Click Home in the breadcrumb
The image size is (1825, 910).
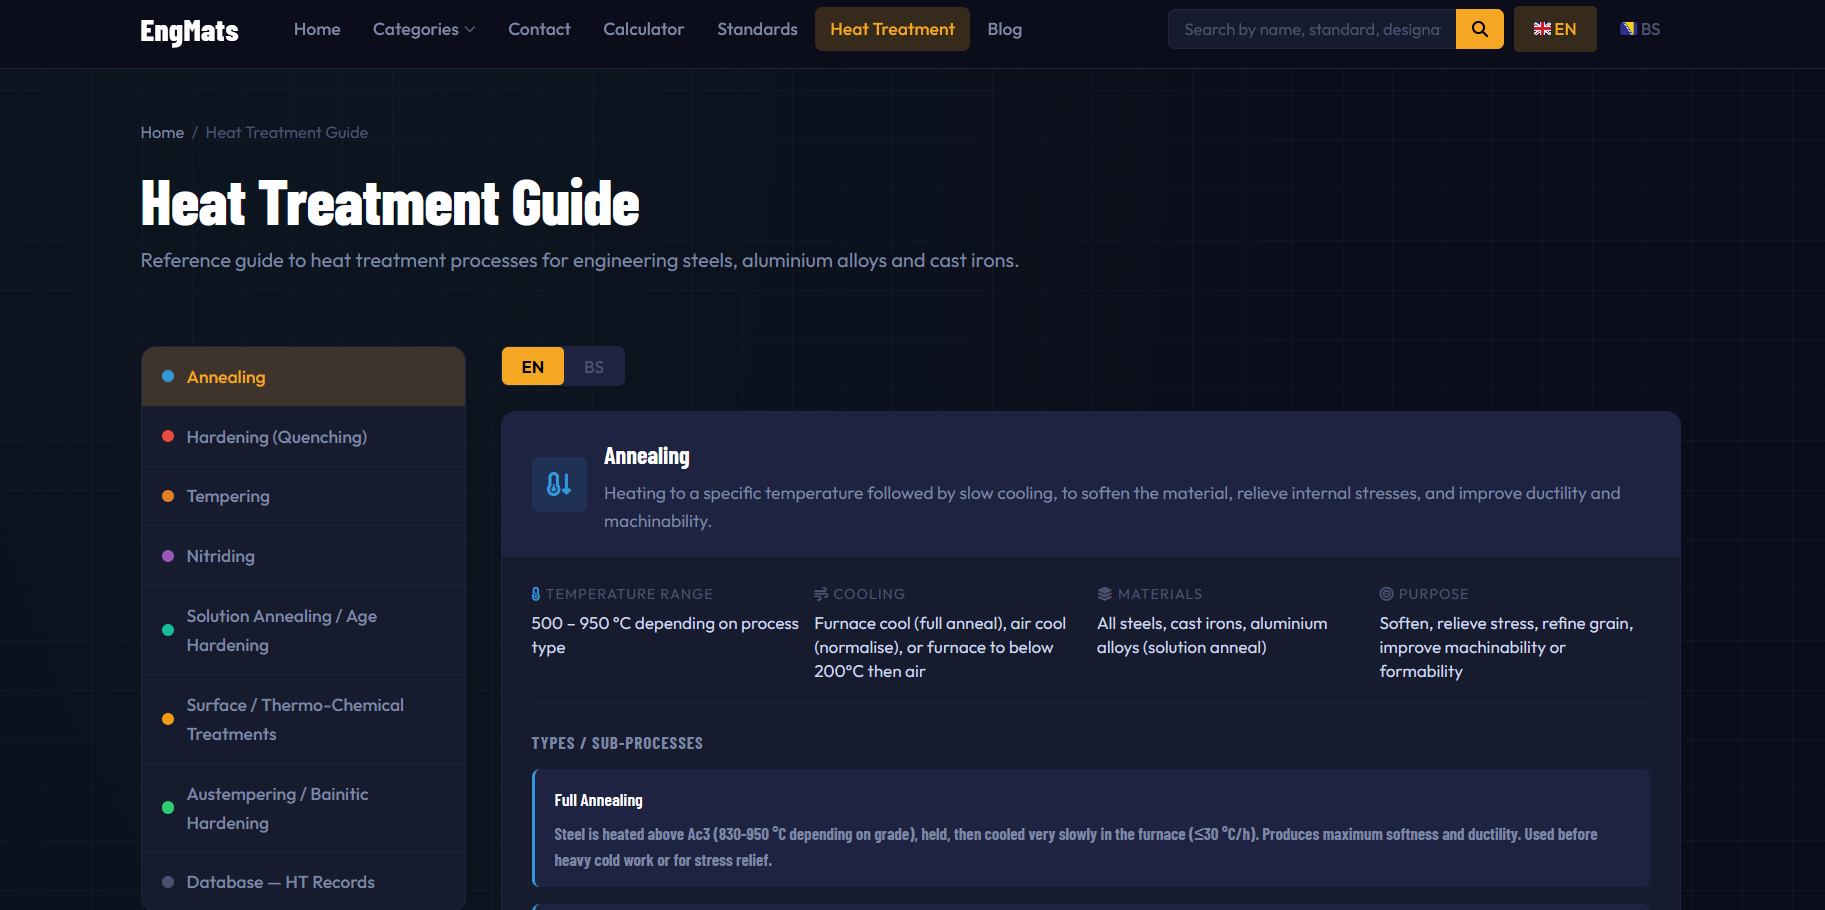(x=162, y=132)
